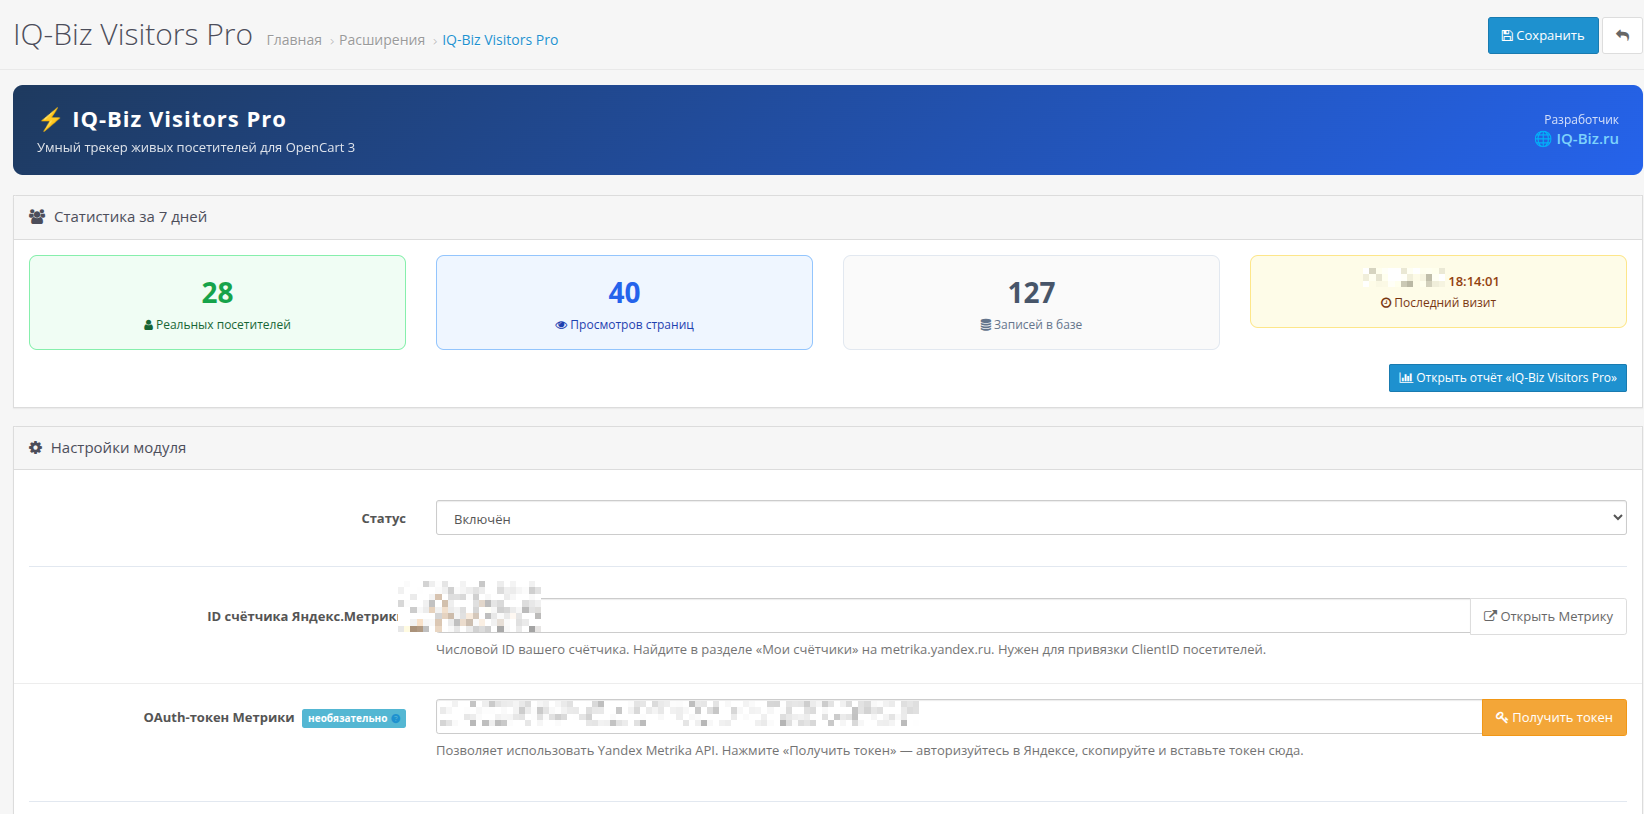Click the 18:14:01 last visit time

(1473, 282)
